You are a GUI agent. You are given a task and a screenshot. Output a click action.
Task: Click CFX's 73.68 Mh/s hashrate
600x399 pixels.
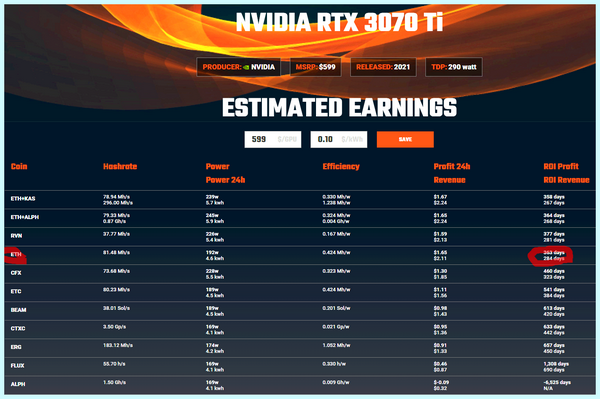[x=116, y=271]
